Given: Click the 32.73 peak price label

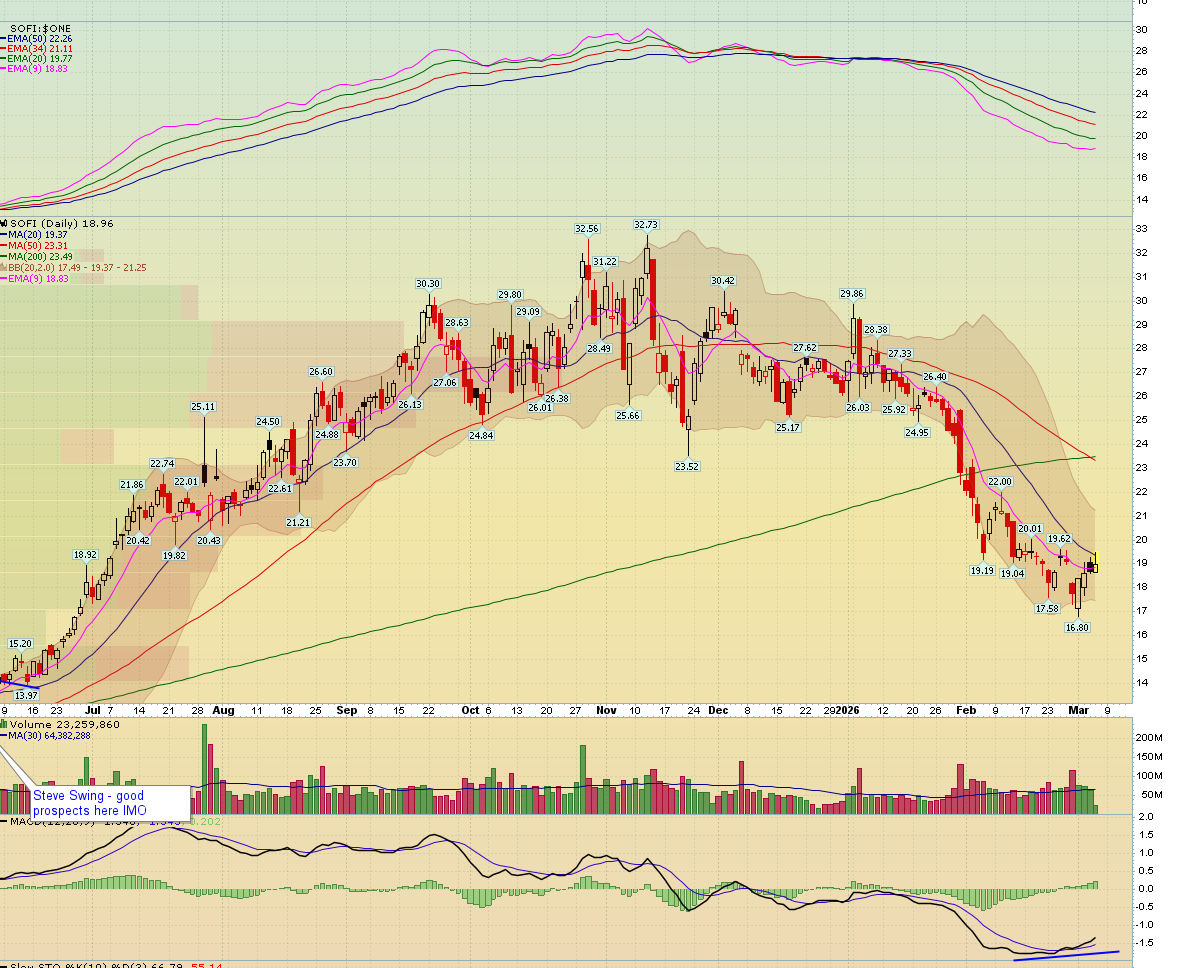Looking at the screenshot, I should (647, 225).
